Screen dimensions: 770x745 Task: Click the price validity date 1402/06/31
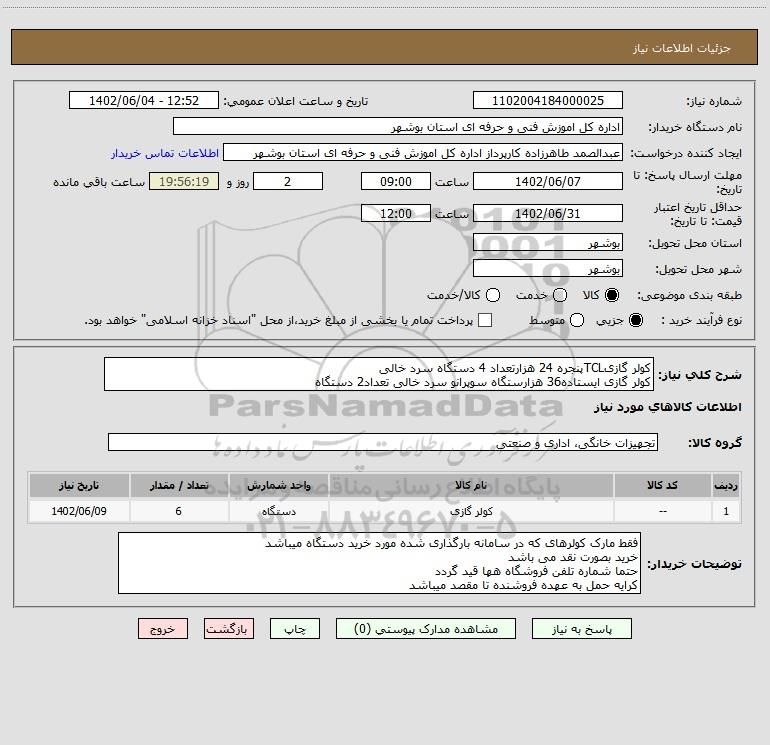coord(548,214)
